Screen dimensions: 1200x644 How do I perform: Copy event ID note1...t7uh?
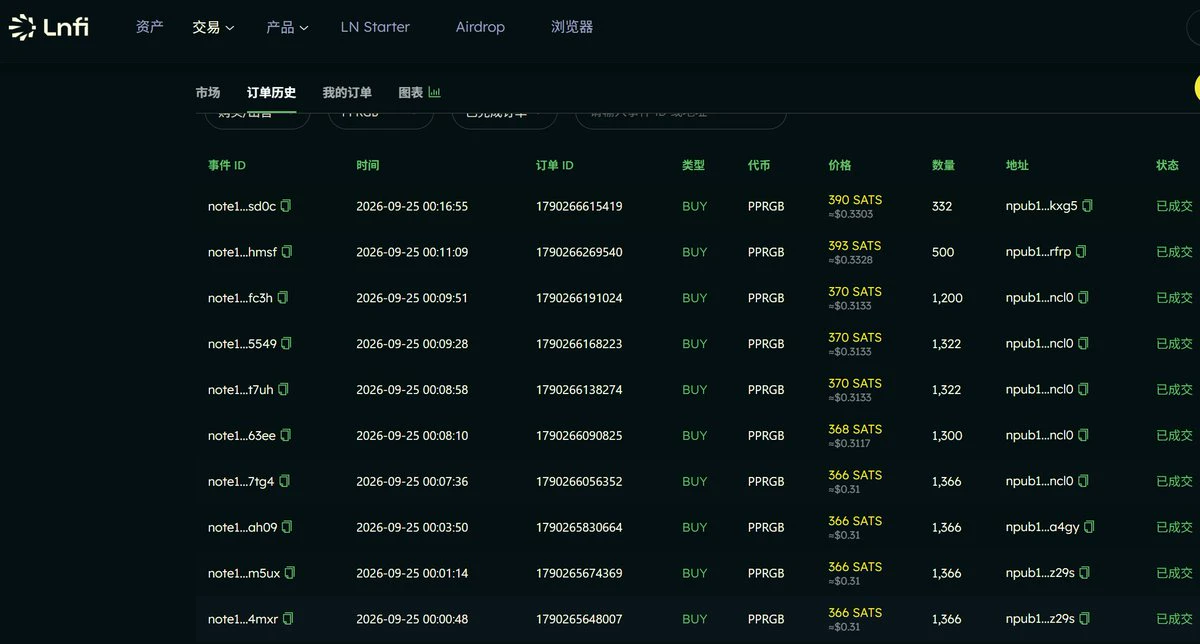283,389
